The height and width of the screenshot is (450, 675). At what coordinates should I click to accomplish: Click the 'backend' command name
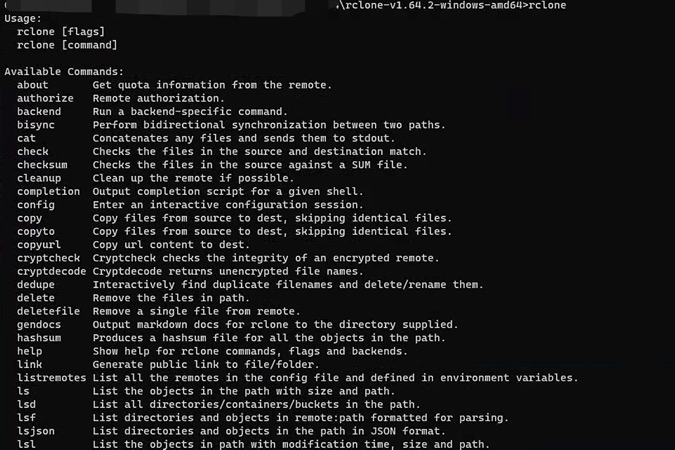[x=39, y=112]
